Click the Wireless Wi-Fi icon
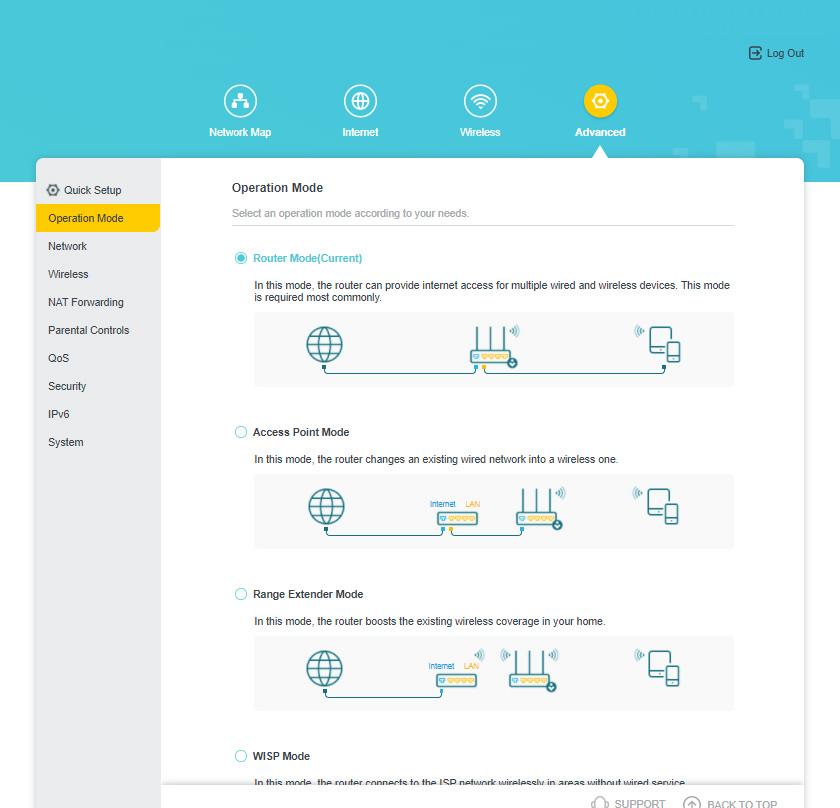 coord(480,101)
